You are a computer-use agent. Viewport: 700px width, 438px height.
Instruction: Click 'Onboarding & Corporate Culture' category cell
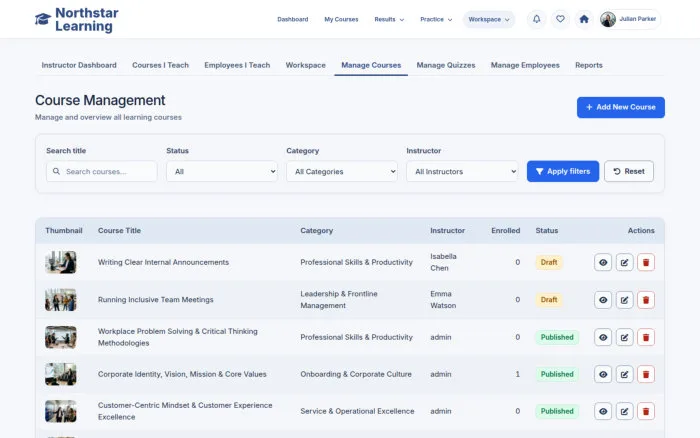coord(356,375)
